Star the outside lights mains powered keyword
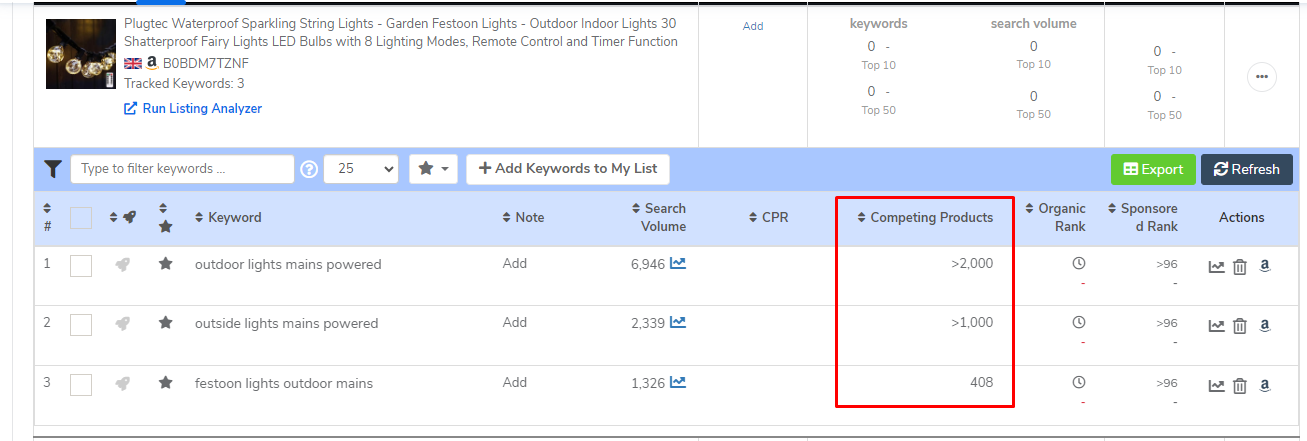Screen dimensions: 1307x441 coord(166,323)
